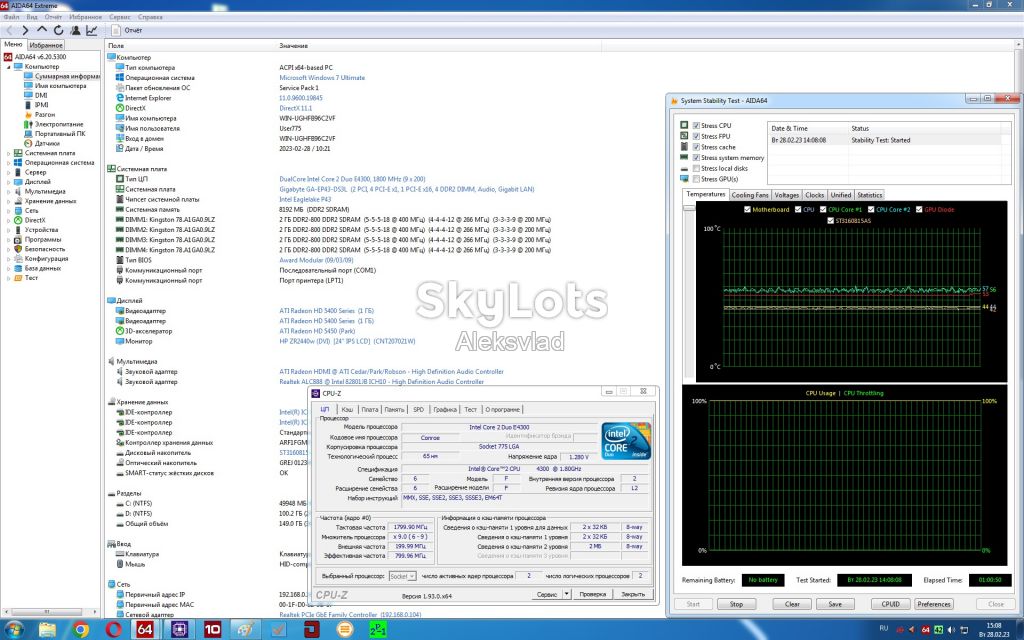Click Stop in System Stability Test
The image size is (1024, 640).
click(x=736, y=604)
